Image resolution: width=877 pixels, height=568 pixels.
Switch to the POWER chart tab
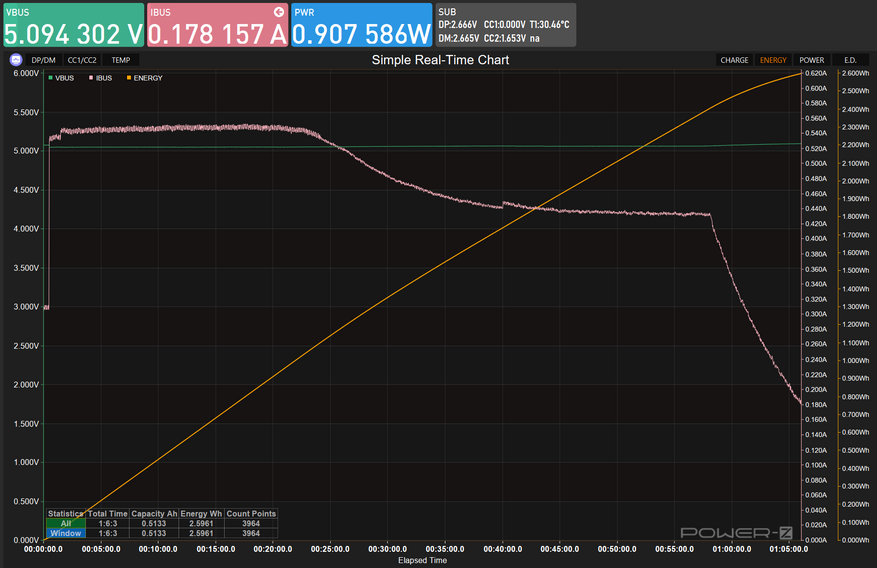812,60
